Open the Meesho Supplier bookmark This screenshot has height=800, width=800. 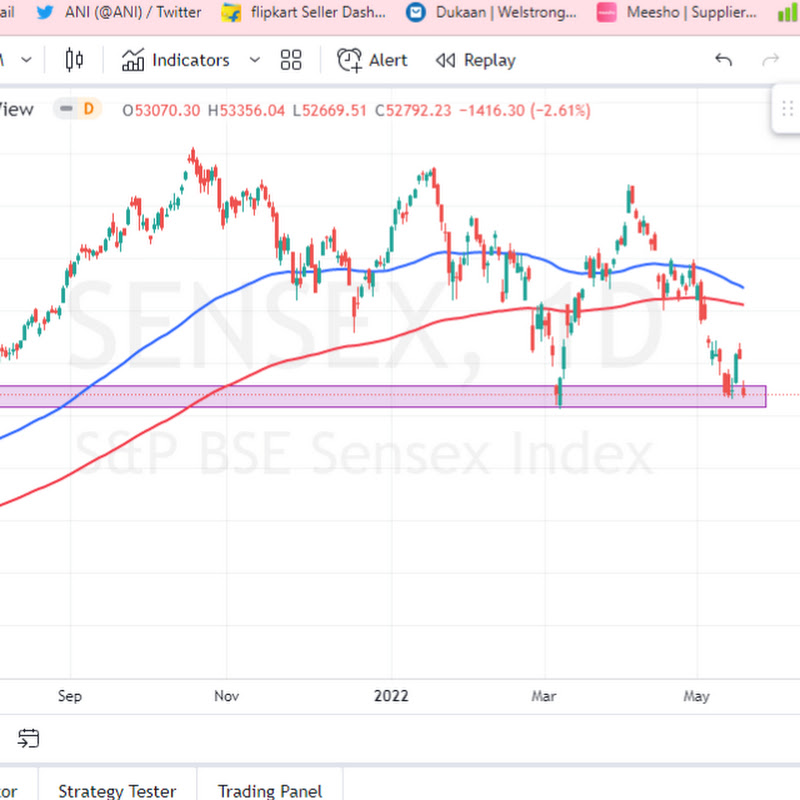tap(677, 12)
